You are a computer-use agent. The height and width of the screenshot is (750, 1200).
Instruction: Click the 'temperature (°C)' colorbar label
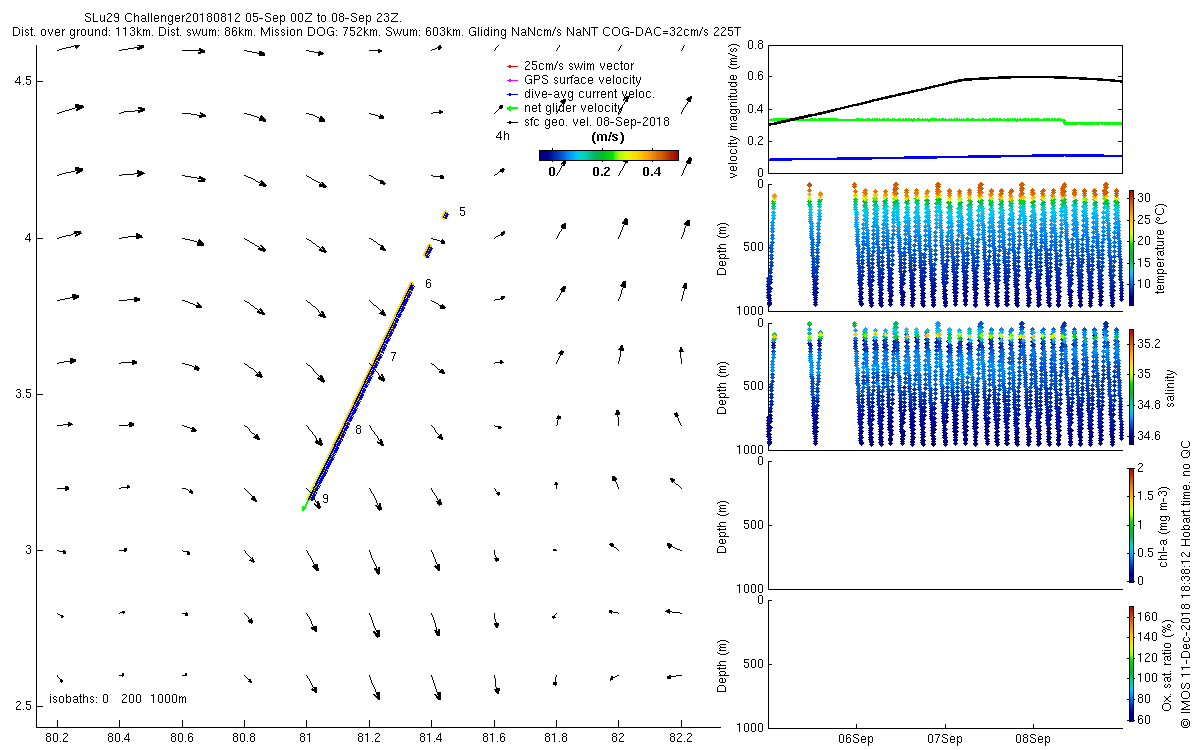pyautogui.click(x=1161, y=247)
